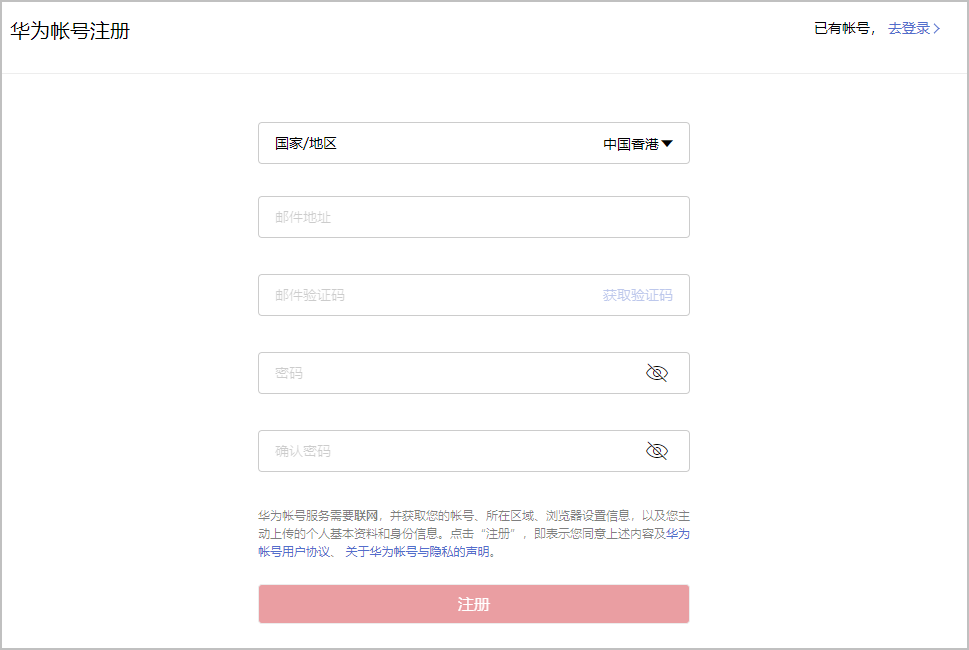Click 获取验证码 to request code
The width and height of the screenshot is (969, 650).
coord(637,295)
